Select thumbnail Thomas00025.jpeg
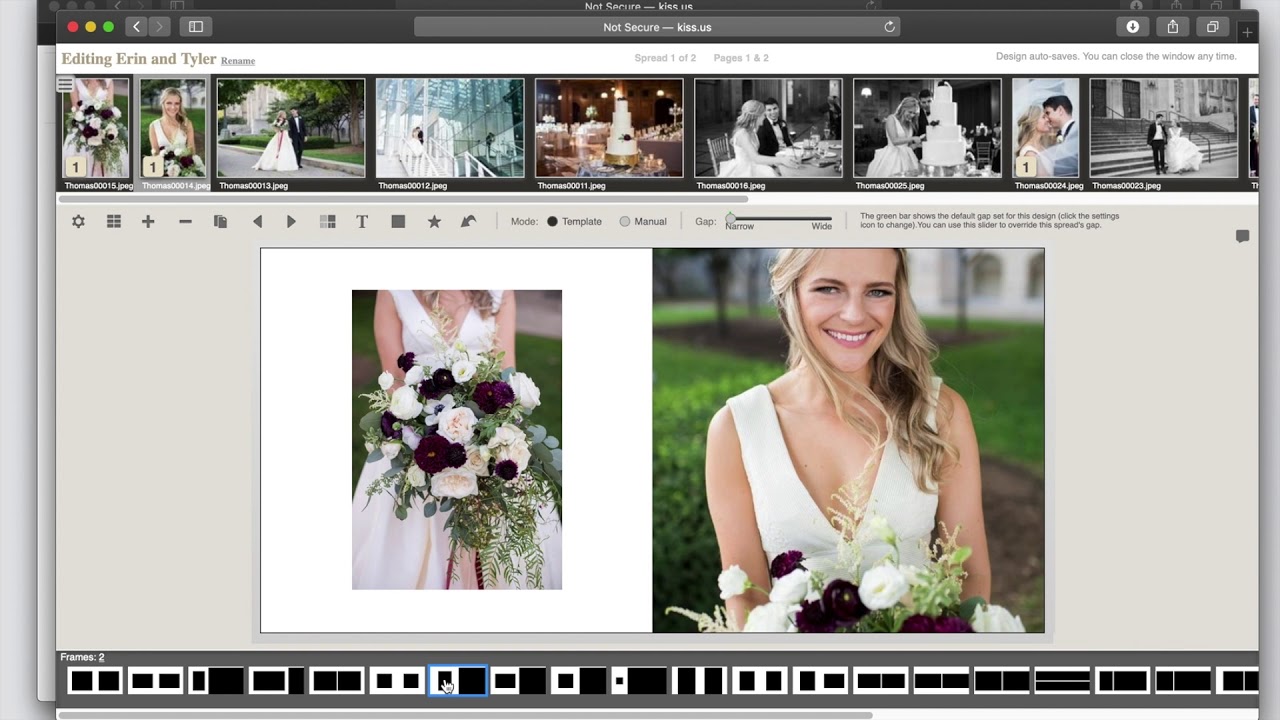 click(x=927, y=128)
